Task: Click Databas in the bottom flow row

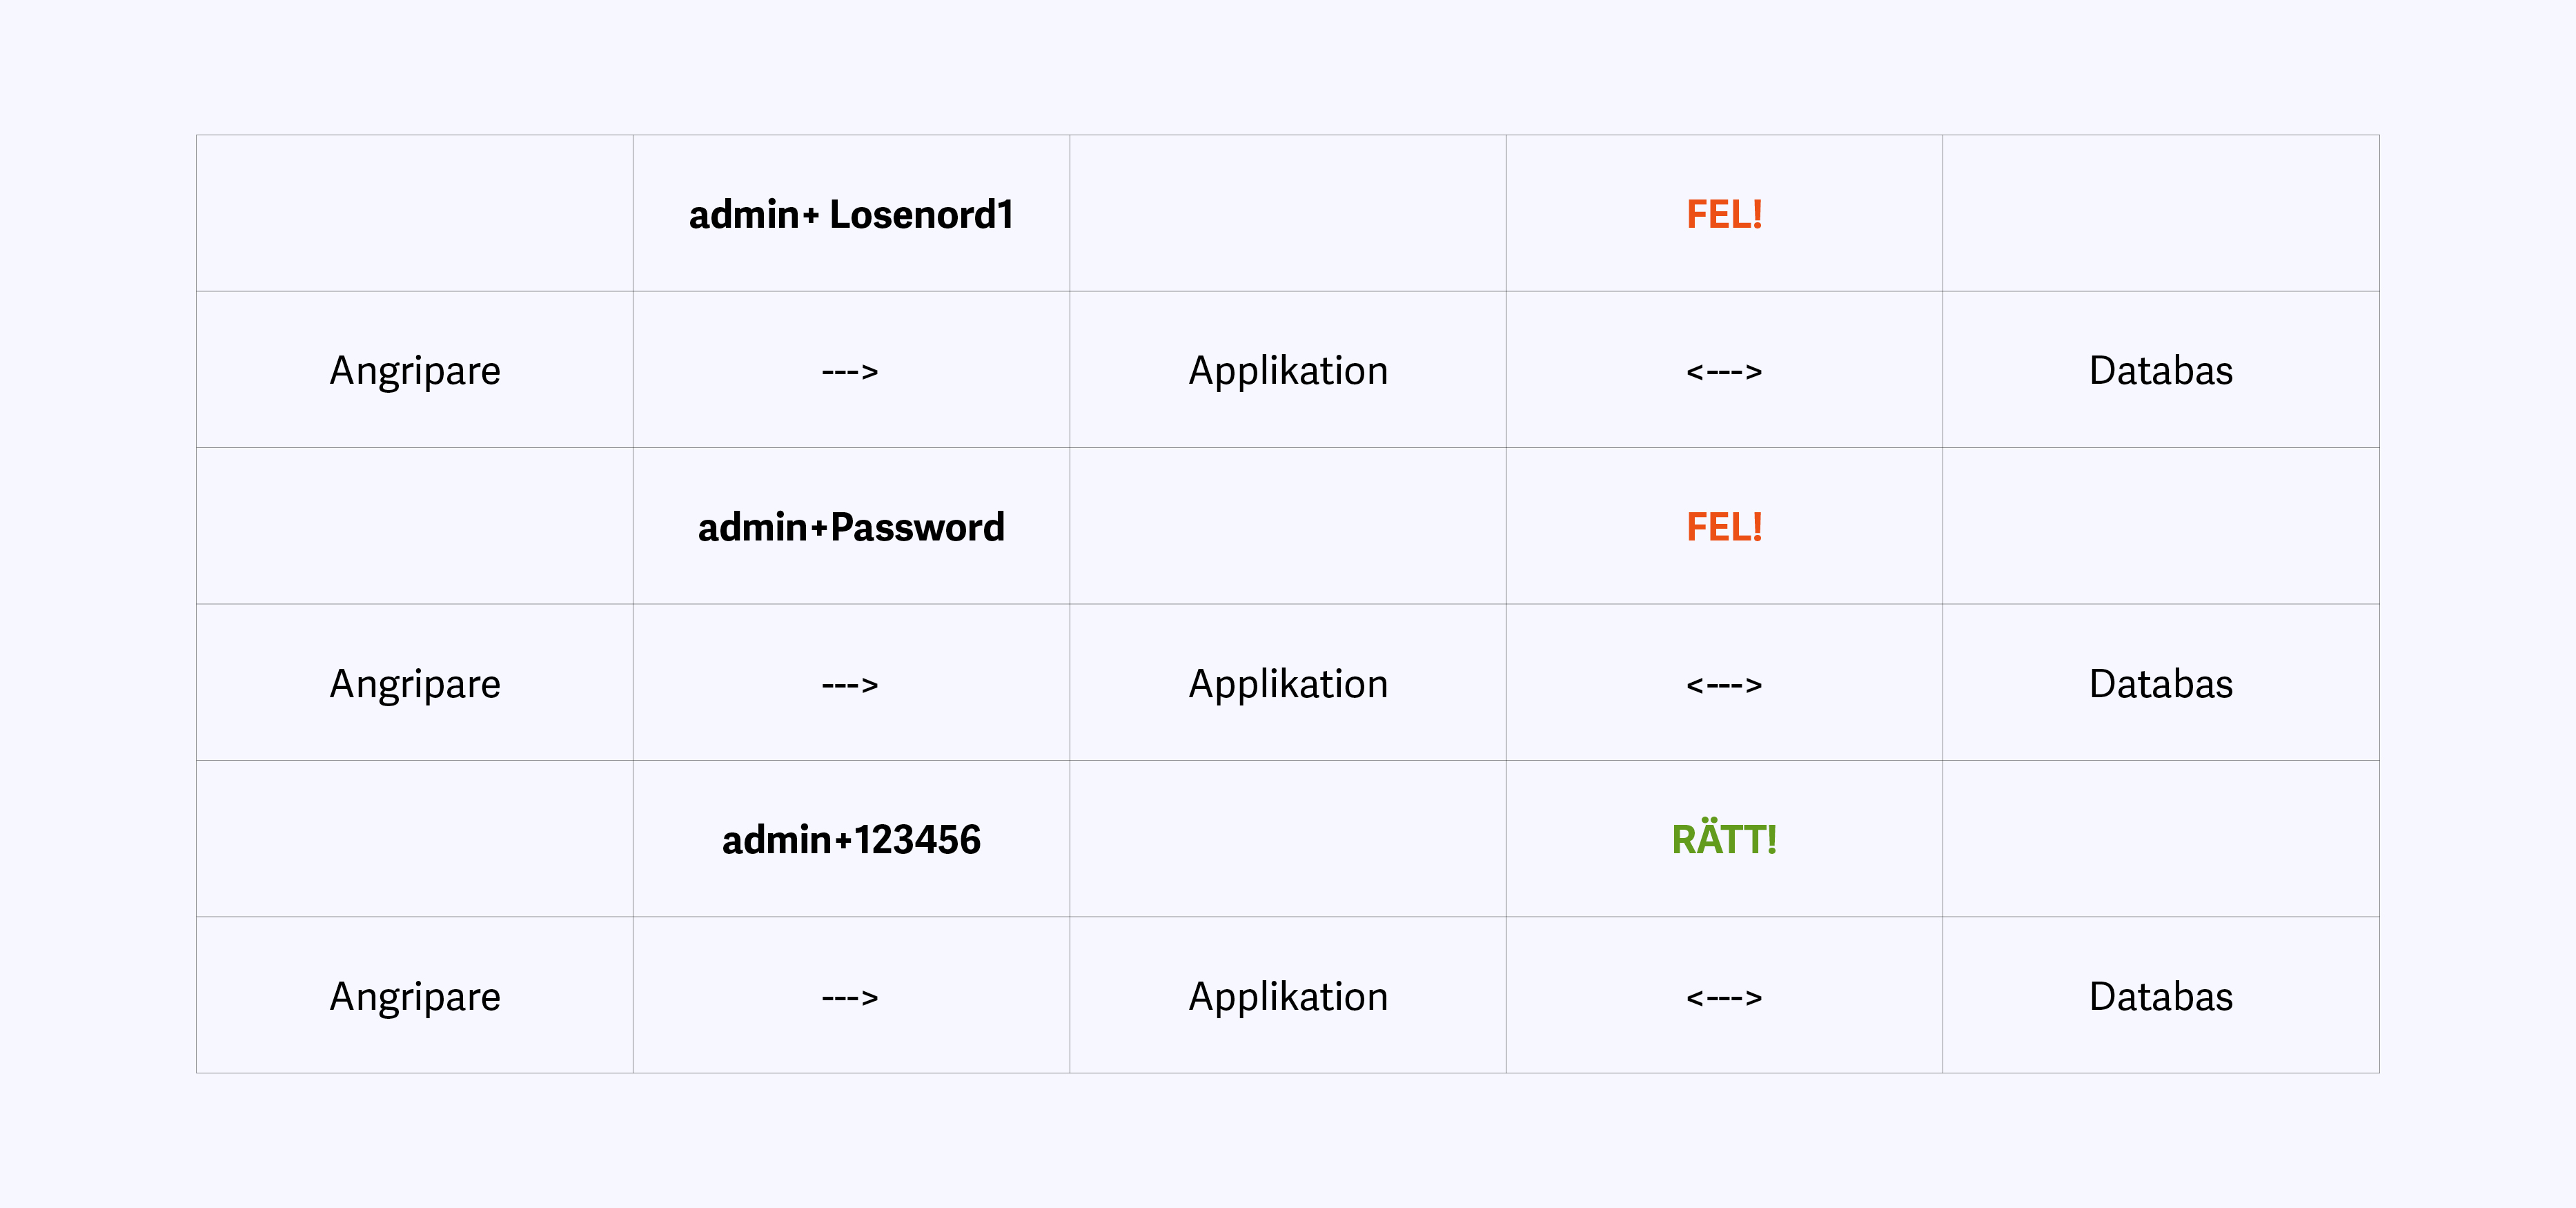Action: (2161, 996)
